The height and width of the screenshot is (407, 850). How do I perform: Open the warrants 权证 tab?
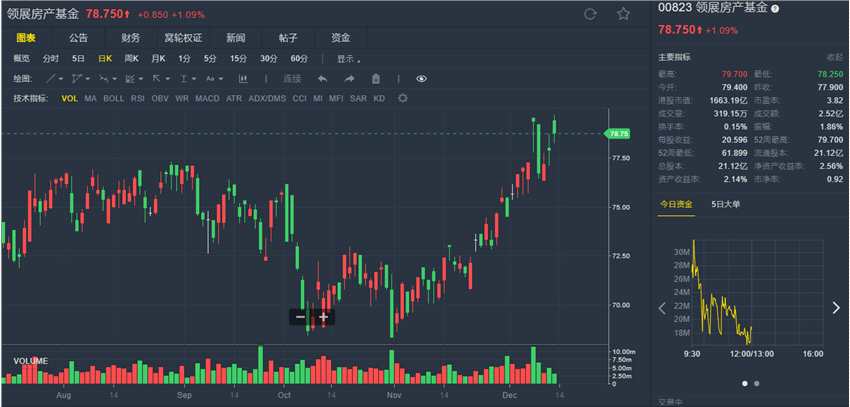click(x=183, y=38)
